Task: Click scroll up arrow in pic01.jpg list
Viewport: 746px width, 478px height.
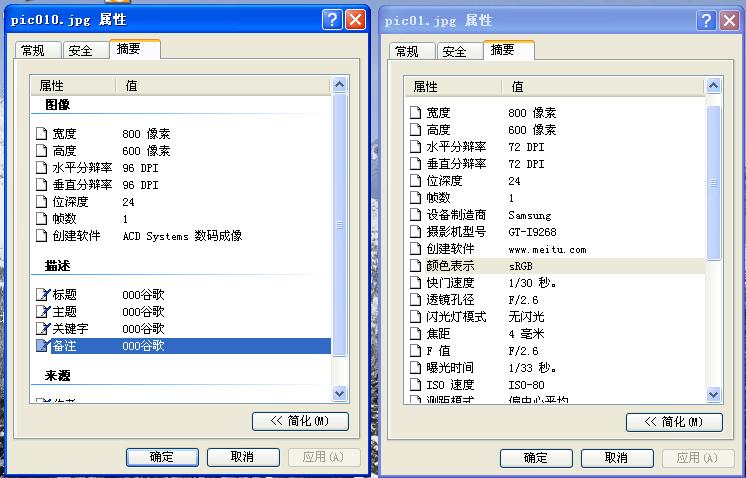Action: pyautogui.click(x=713, y=86)
